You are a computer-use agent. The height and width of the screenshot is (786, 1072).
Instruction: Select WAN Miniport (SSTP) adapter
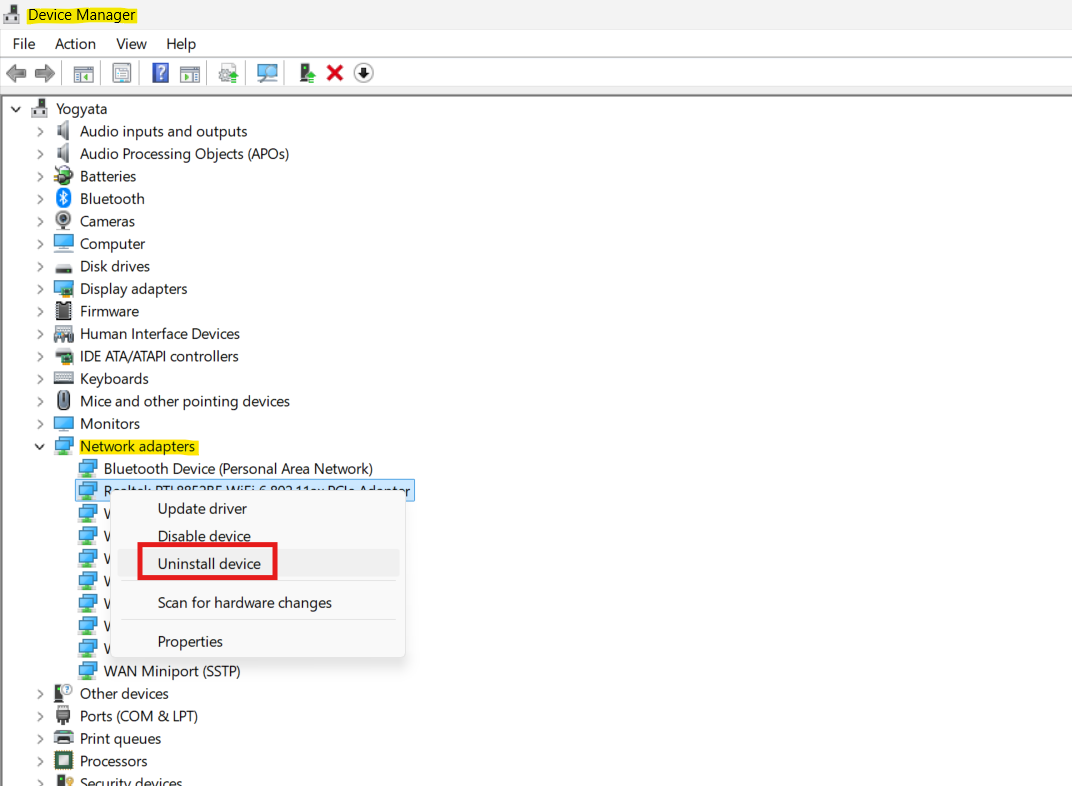[x=172, y=671]
